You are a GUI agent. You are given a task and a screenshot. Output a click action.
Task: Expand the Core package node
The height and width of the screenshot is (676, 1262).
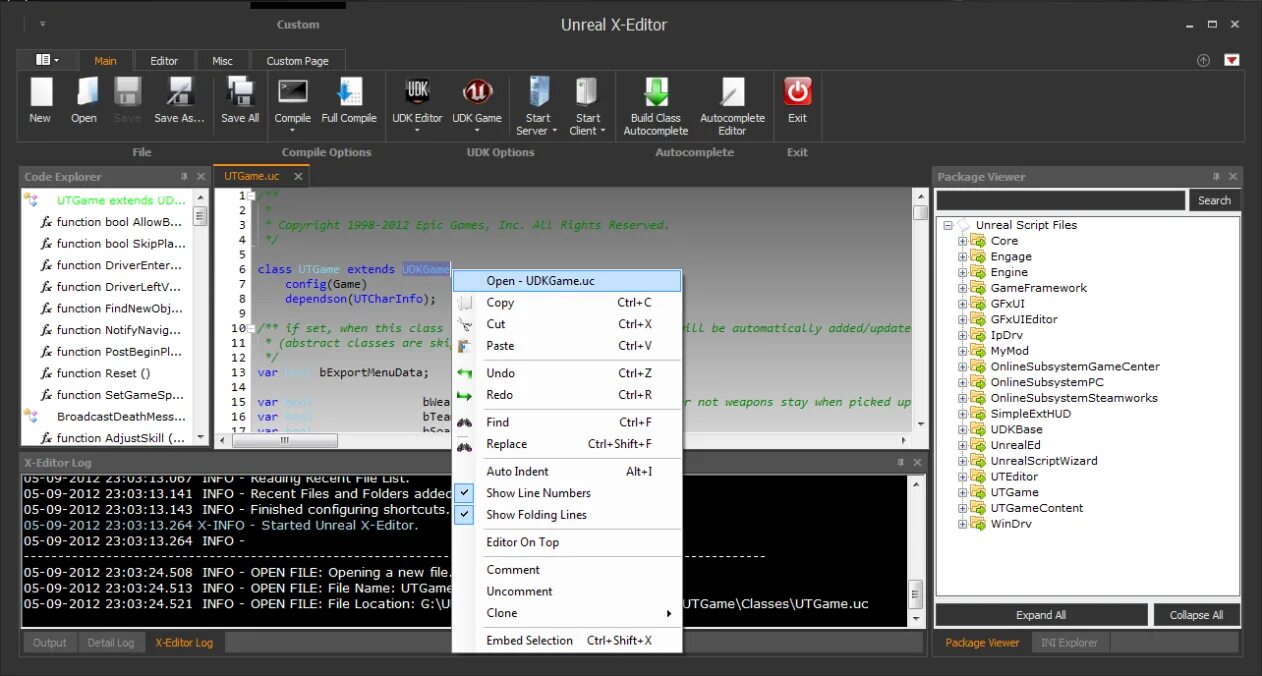point(963,241)
